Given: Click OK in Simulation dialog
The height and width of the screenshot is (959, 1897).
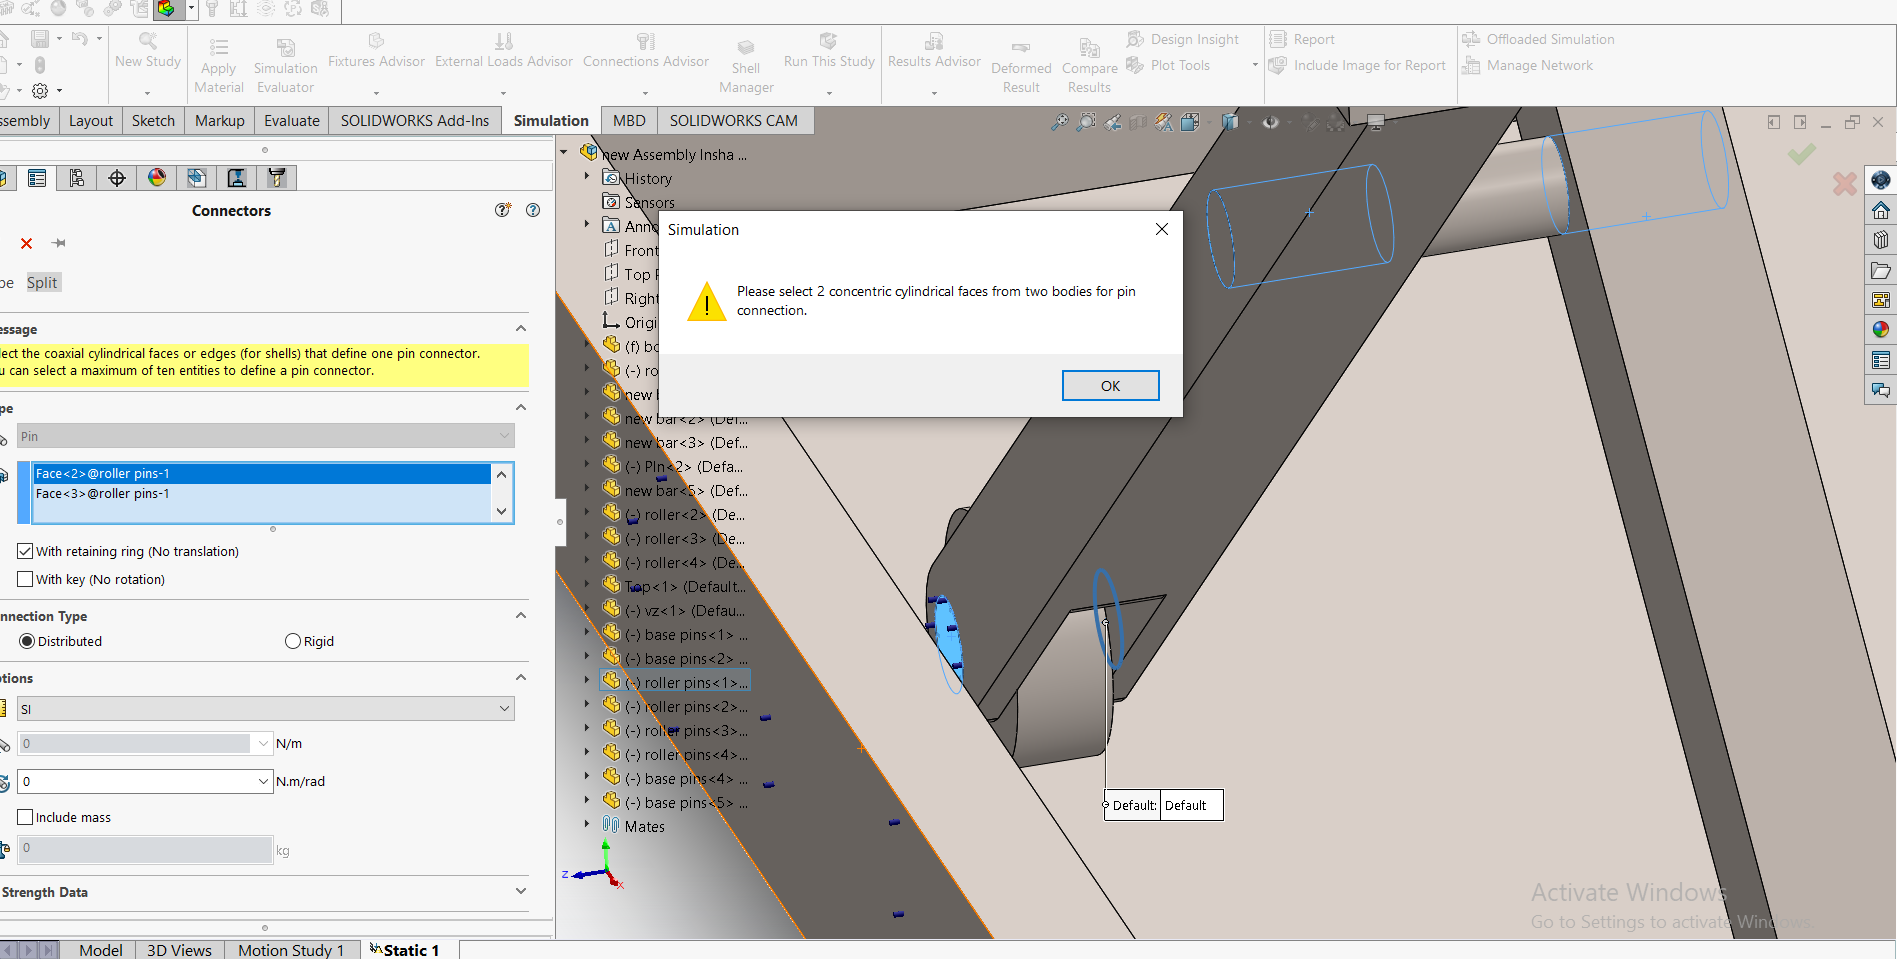Looking at the screenshot, I should (1110, 386).
